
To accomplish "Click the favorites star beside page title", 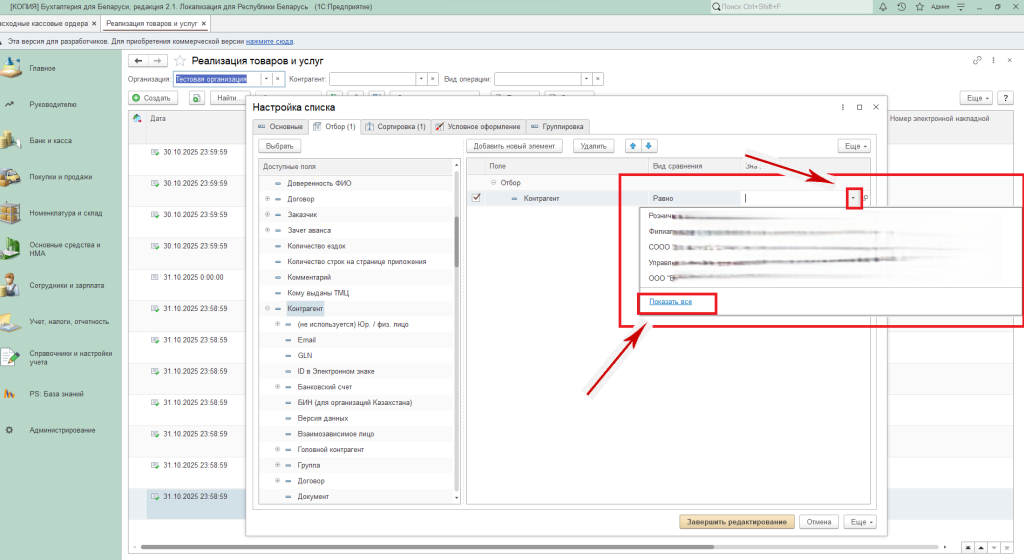I will click(180, 61).
